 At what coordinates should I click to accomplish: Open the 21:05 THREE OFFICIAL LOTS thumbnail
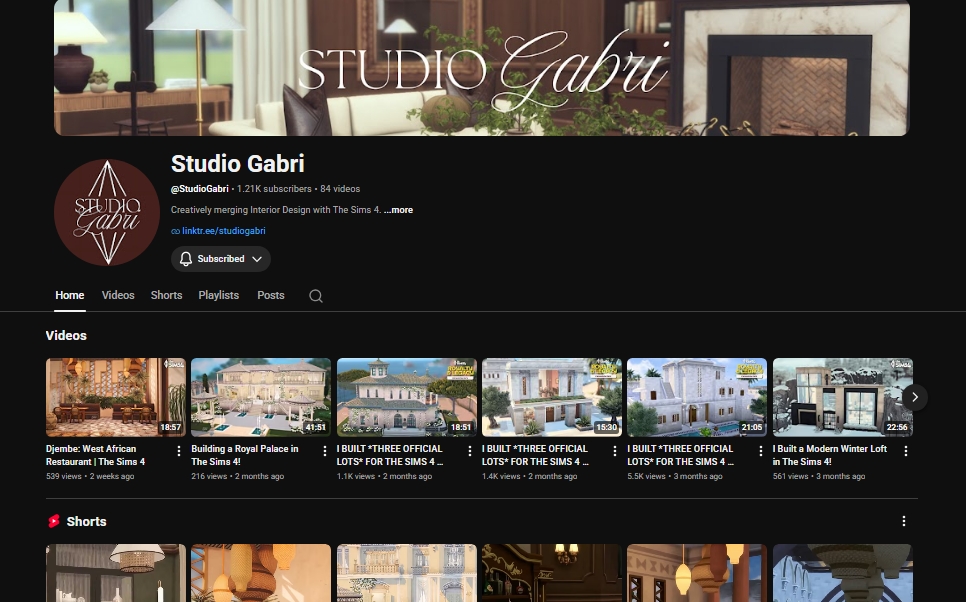[x=697, y=397]
